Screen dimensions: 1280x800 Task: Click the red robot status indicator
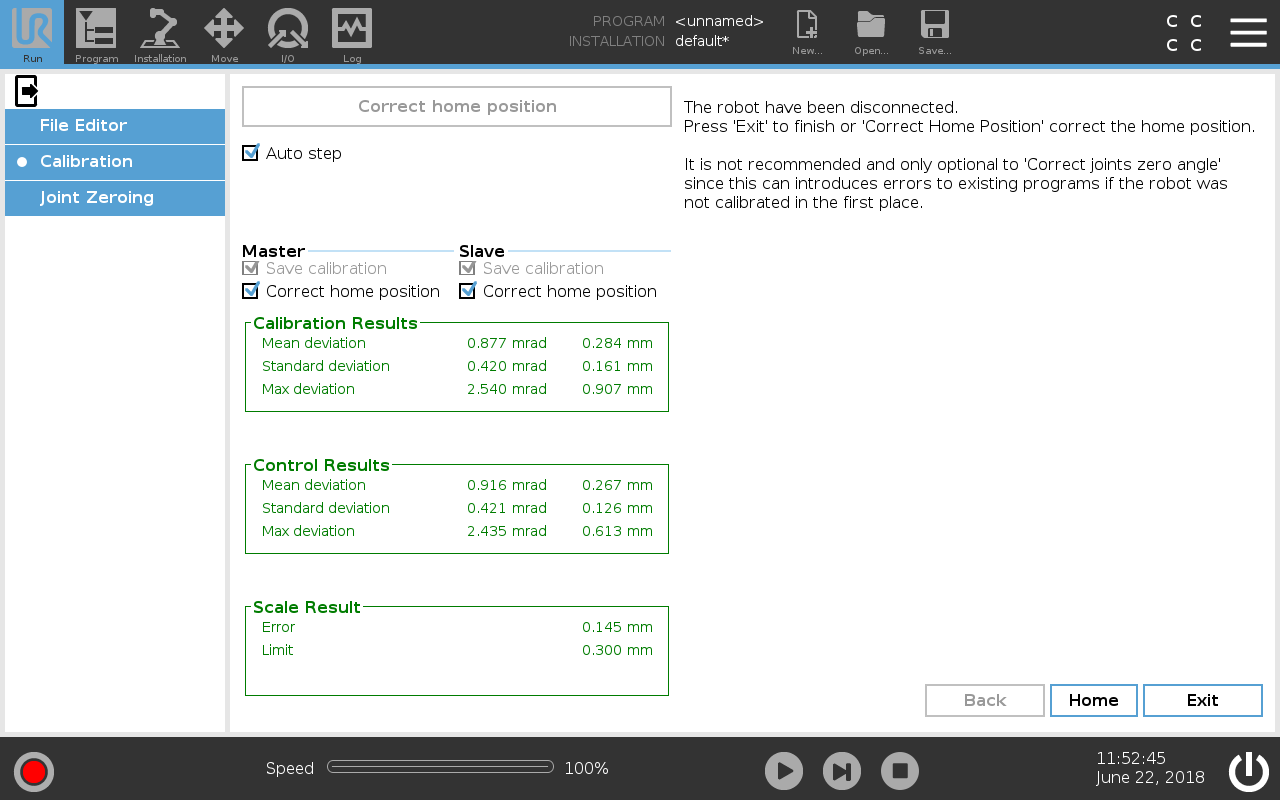click(x=34, y=771)
